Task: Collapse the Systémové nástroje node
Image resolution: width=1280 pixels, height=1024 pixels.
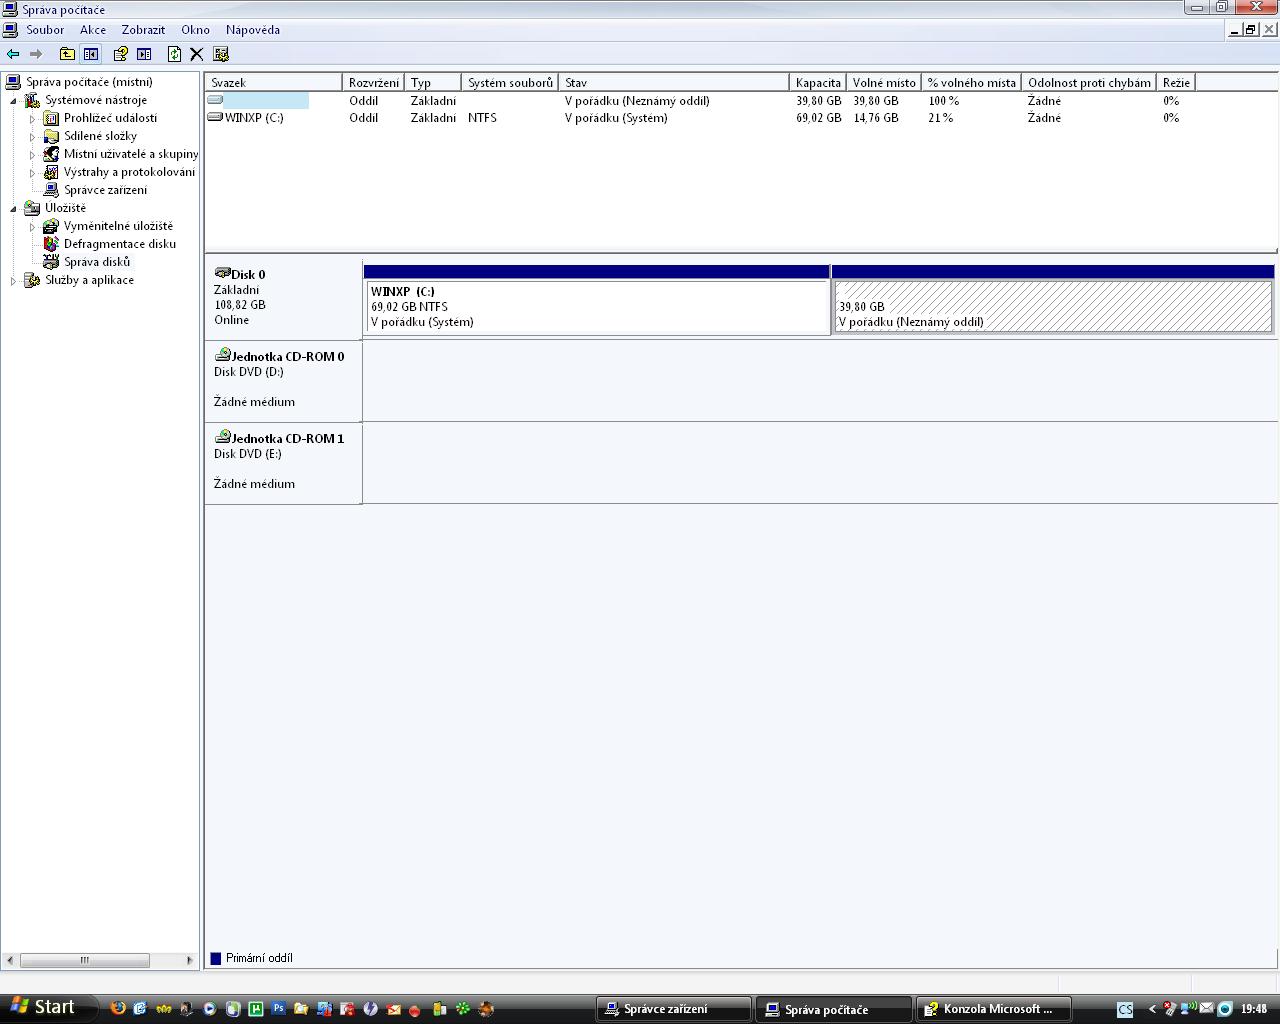Action: 13,101
